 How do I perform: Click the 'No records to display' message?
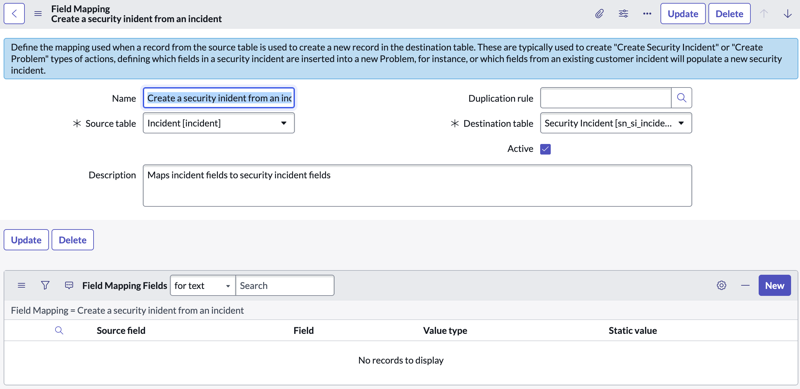[x=401, y=360]
